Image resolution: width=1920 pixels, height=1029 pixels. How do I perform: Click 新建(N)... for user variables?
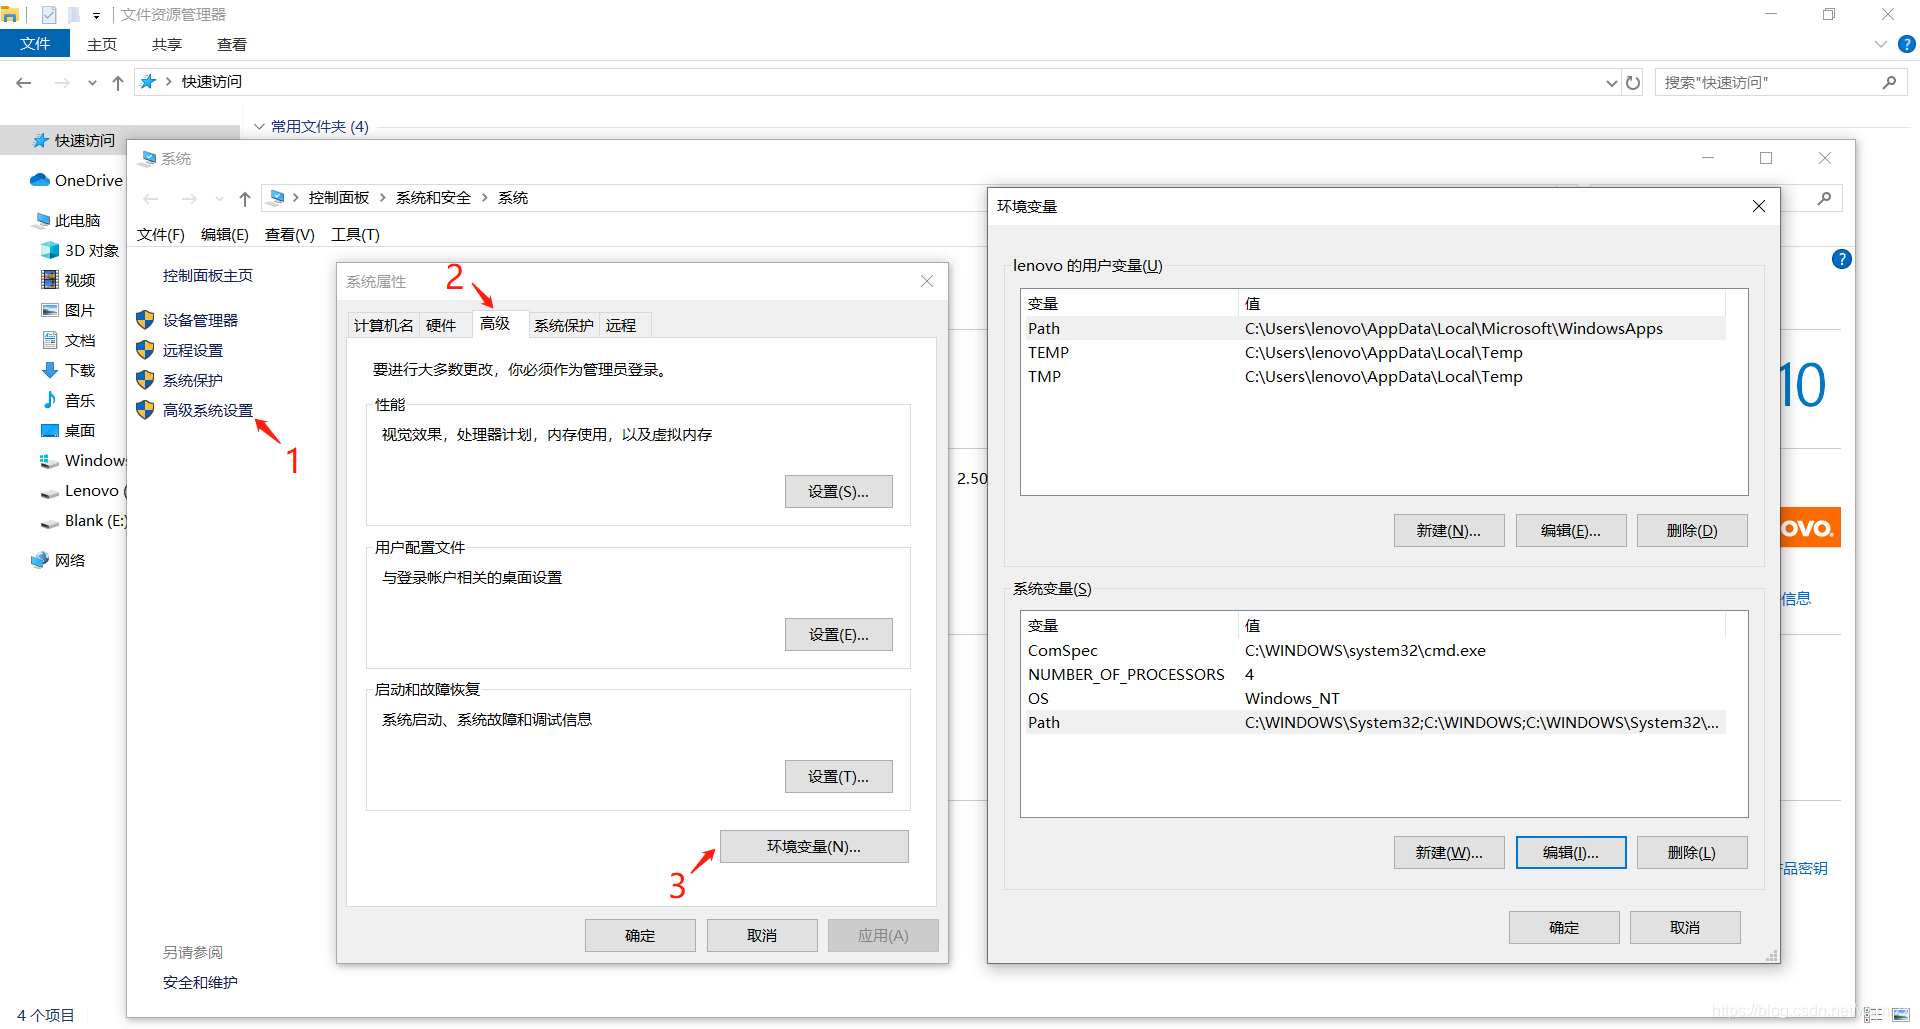tap(1449, 530)
